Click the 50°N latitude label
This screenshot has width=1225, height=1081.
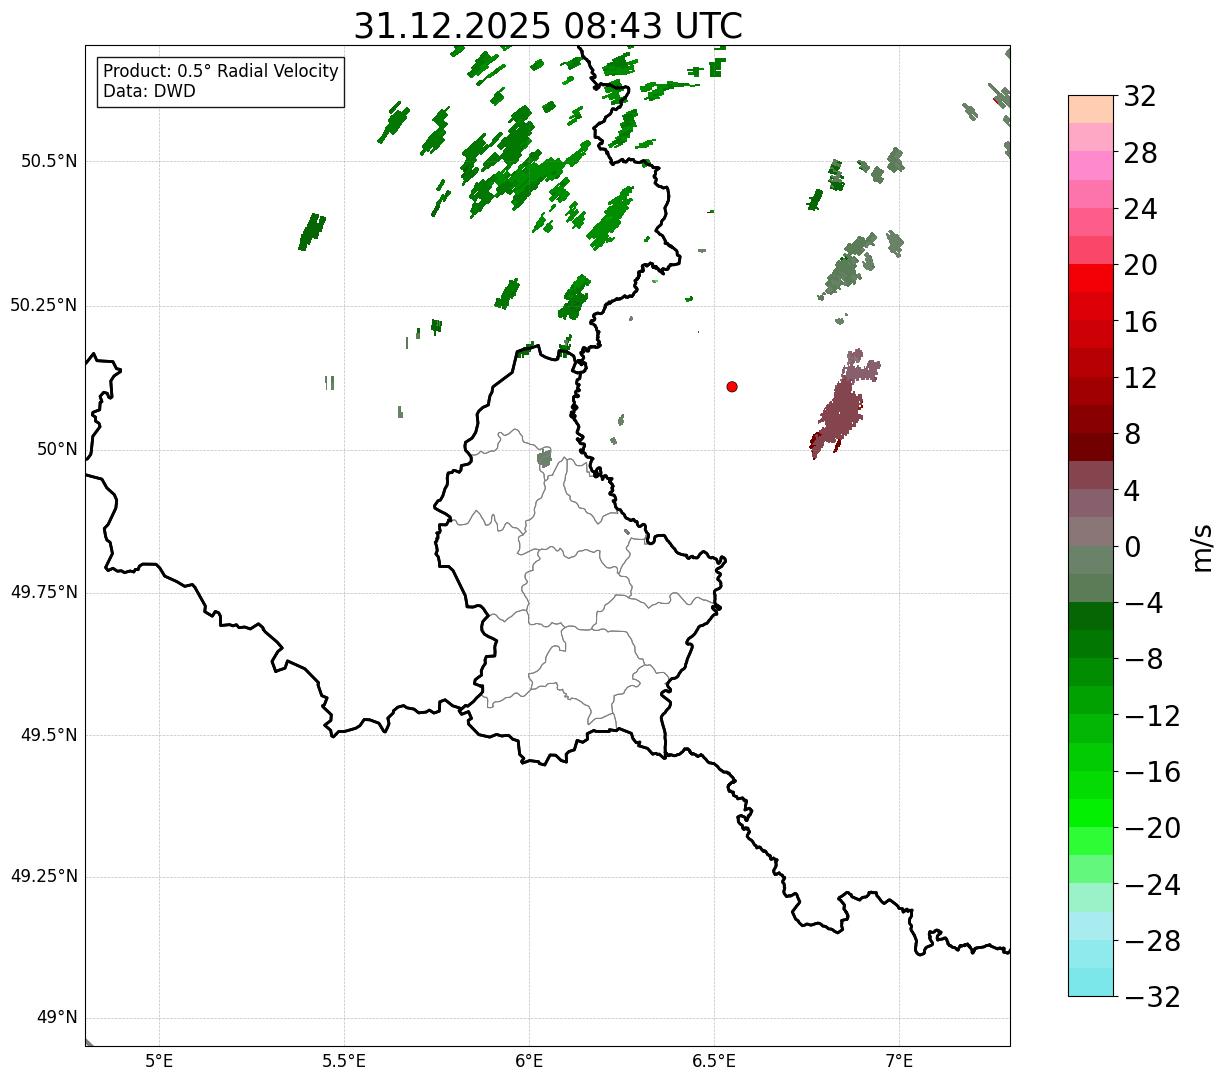click(57, 449)
